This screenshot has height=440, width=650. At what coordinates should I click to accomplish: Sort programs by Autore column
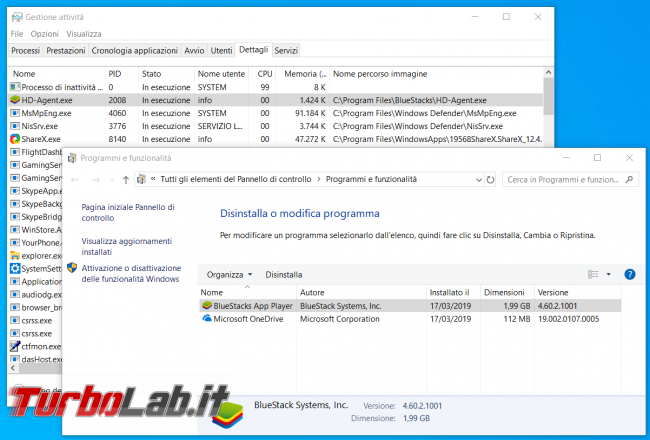pos(361,292)
